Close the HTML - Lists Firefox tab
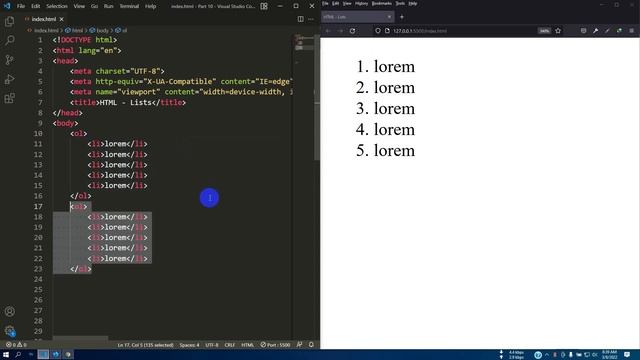 point(389,17)
